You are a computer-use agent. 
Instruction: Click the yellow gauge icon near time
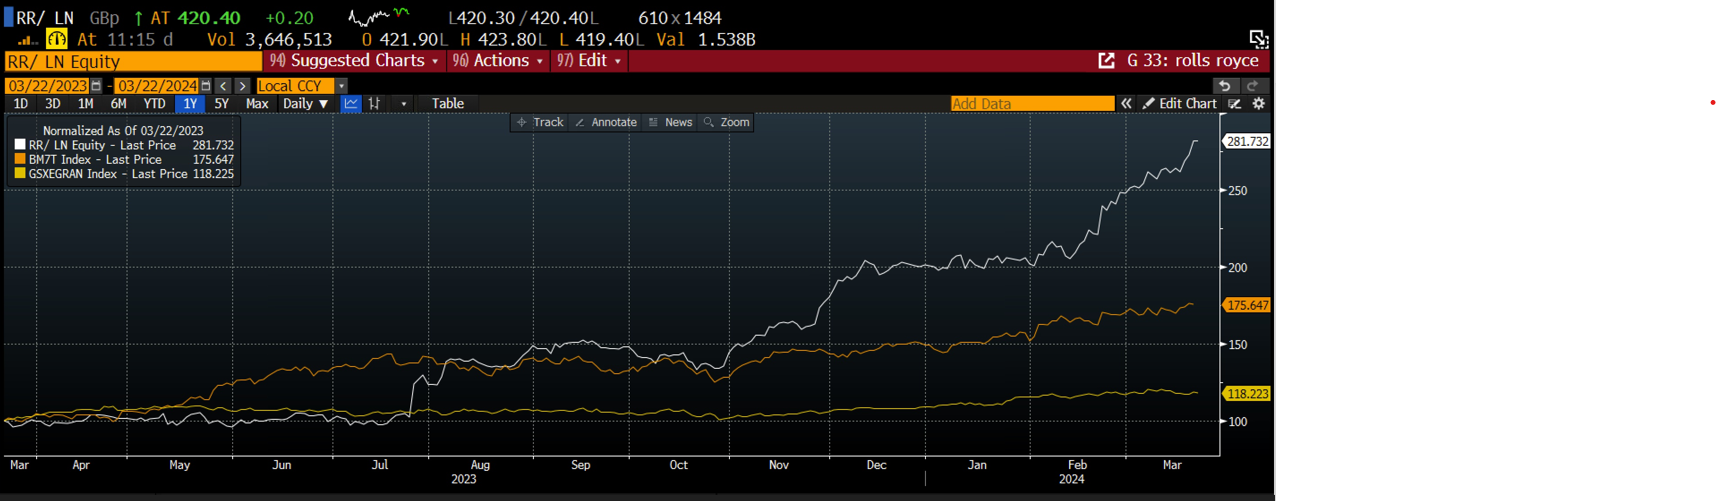pyautogui.click(x=57, y=40)
